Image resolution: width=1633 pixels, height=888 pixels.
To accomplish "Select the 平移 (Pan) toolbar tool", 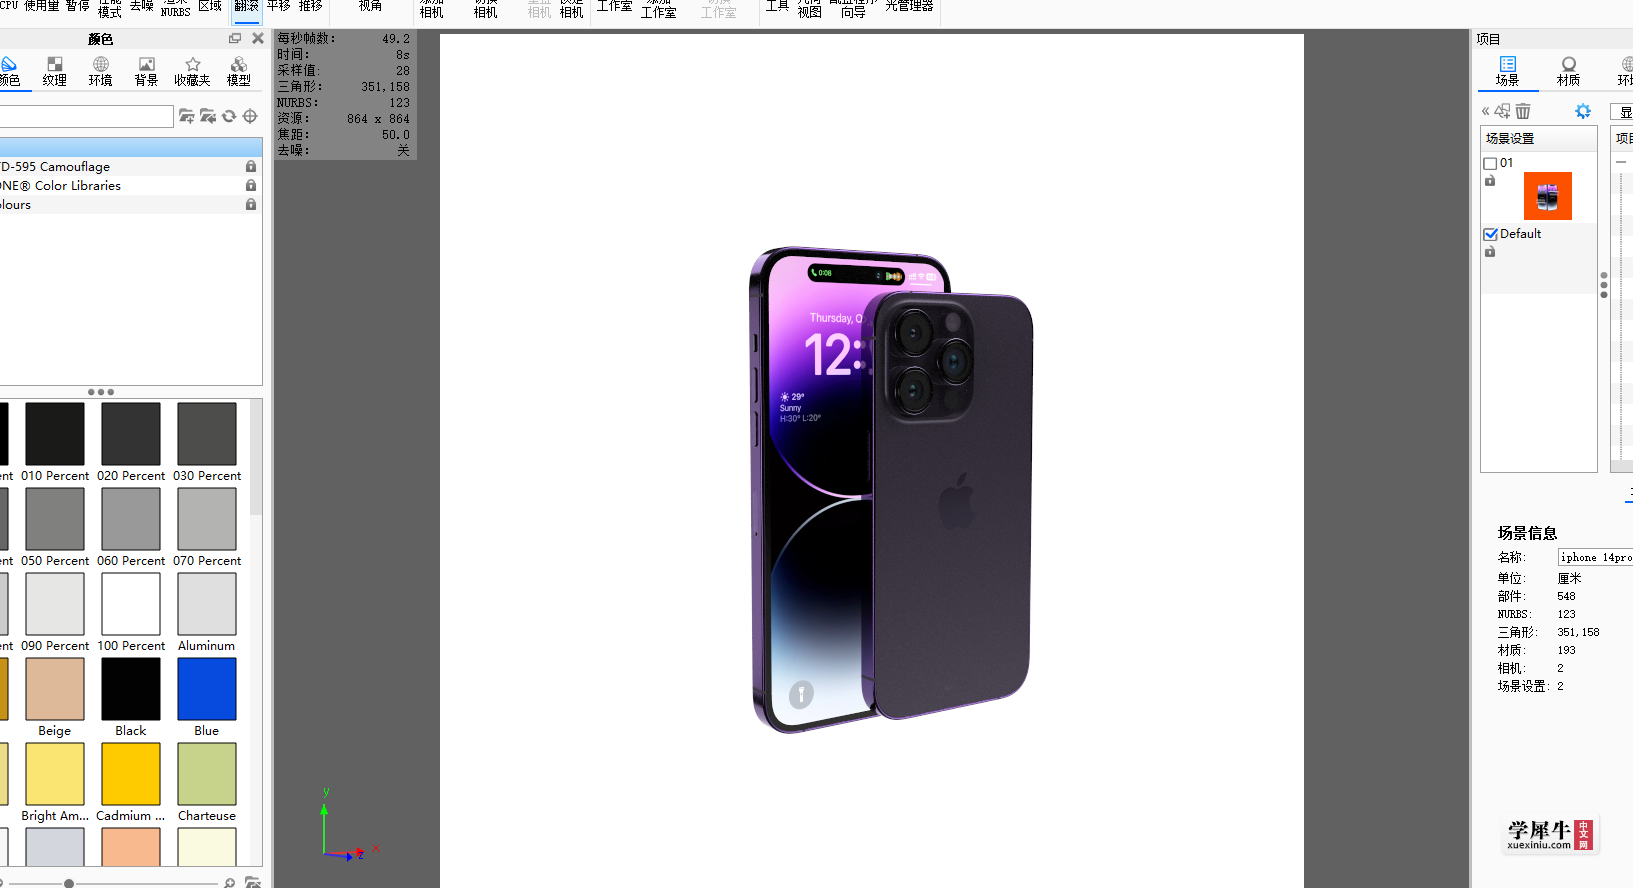I will click(278, 7).
